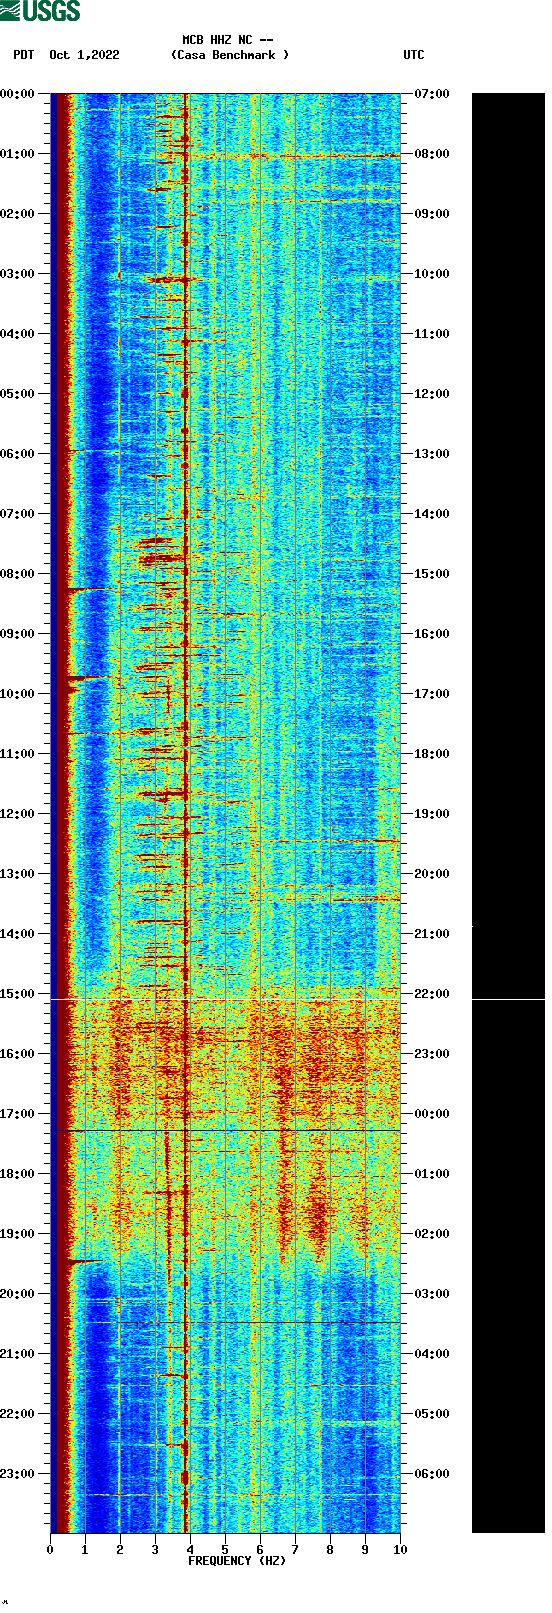The image size is (552, 1613).
Task: Click the 2 Hz frequency tick label
Action: coord(120,1550)
